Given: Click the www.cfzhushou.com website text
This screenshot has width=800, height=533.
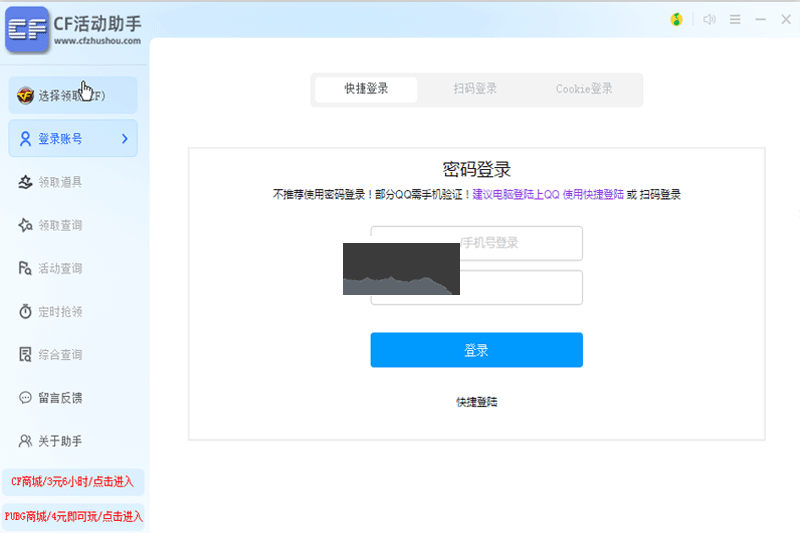Looking at the screenshot, I should [x=97, y=41].
